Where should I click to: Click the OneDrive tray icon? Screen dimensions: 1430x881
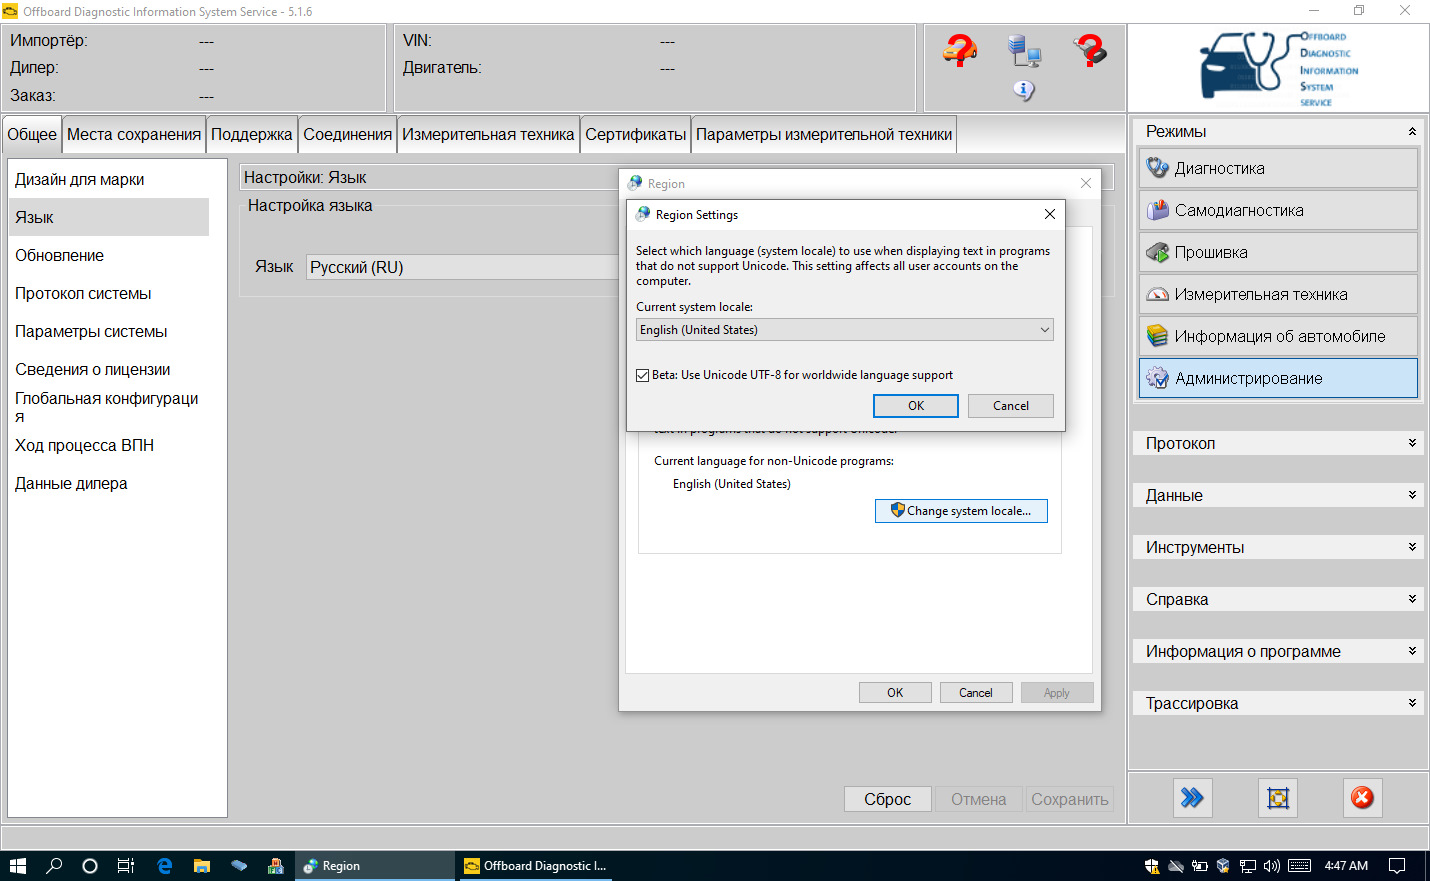click(x=1176, y=866)
